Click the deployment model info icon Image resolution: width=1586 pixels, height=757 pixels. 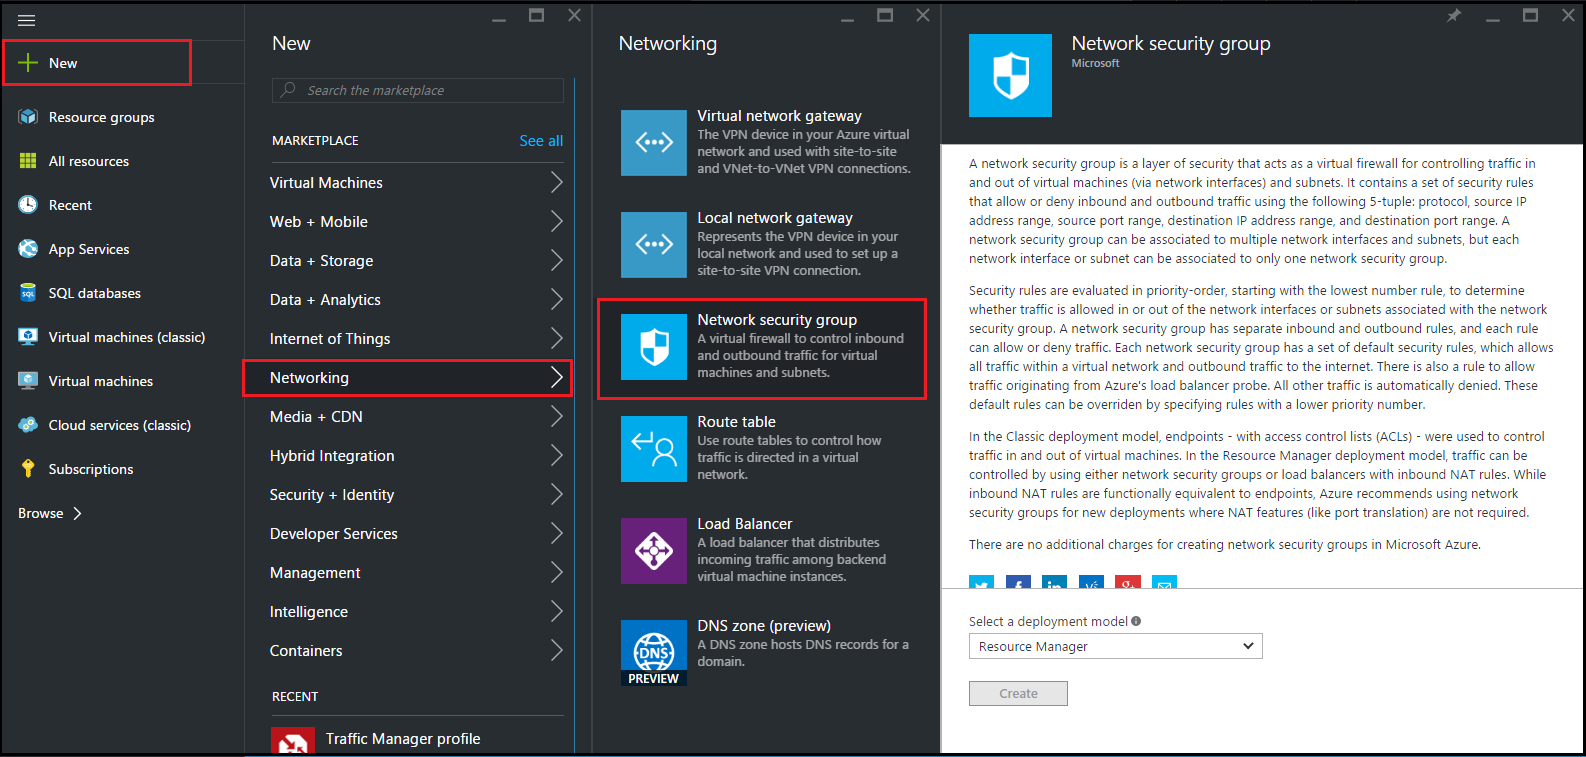click(x=1136, y=621)
